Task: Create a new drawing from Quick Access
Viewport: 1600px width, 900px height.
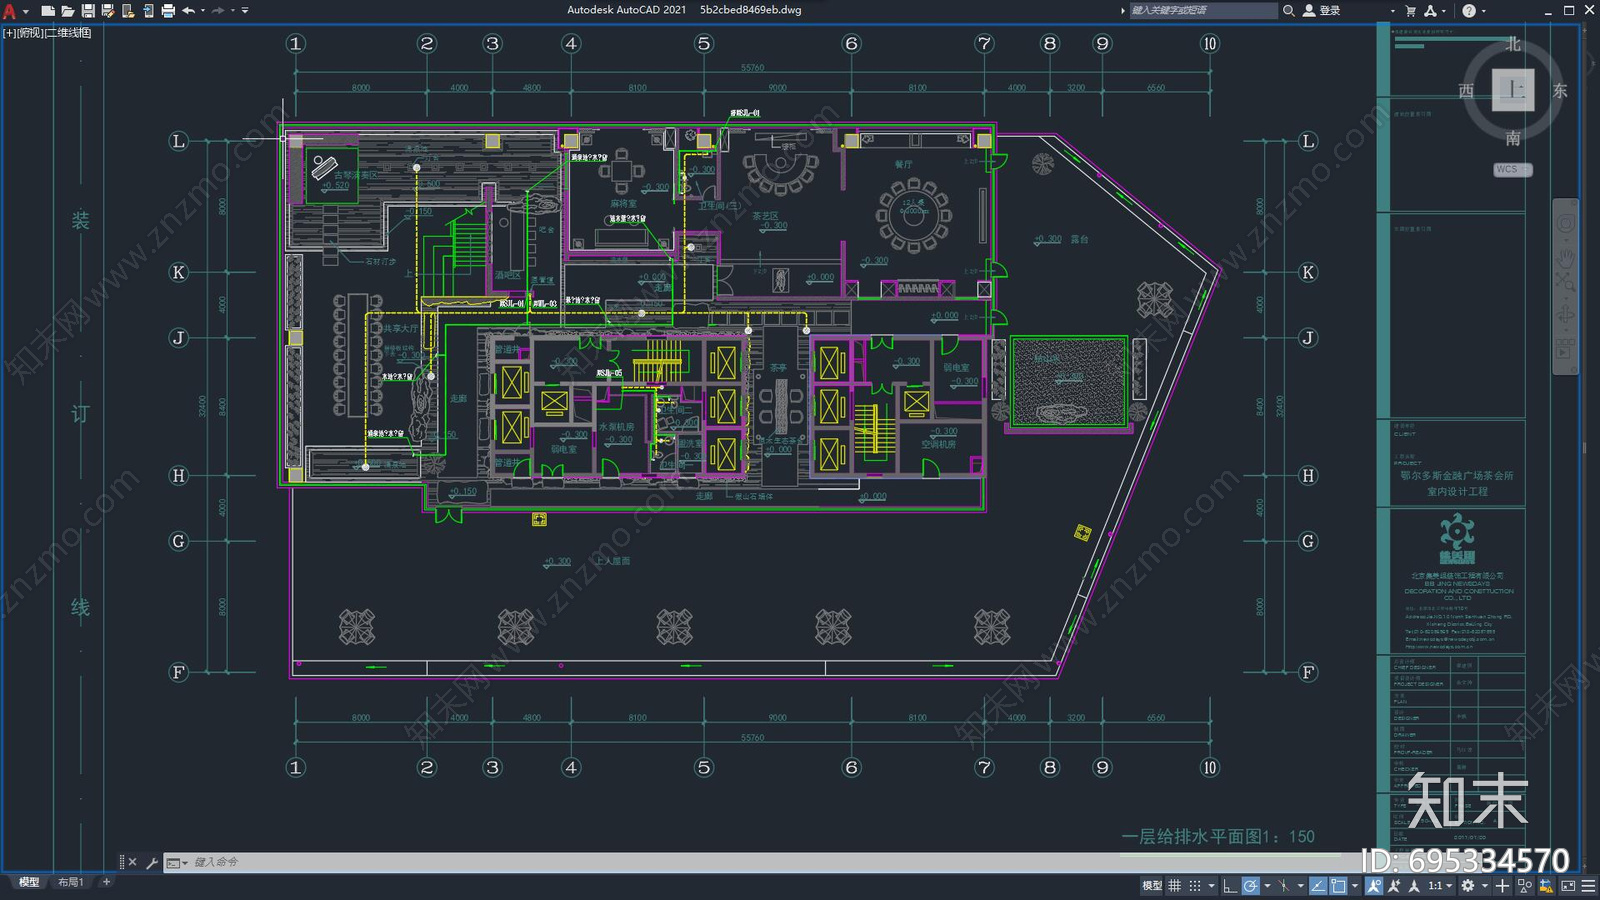Action: coord(47,11)
